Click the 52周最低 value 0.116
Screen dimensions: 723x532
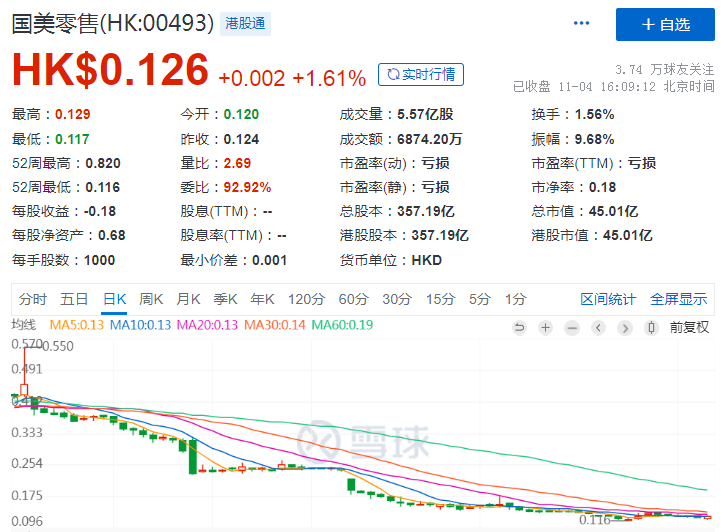102,187
